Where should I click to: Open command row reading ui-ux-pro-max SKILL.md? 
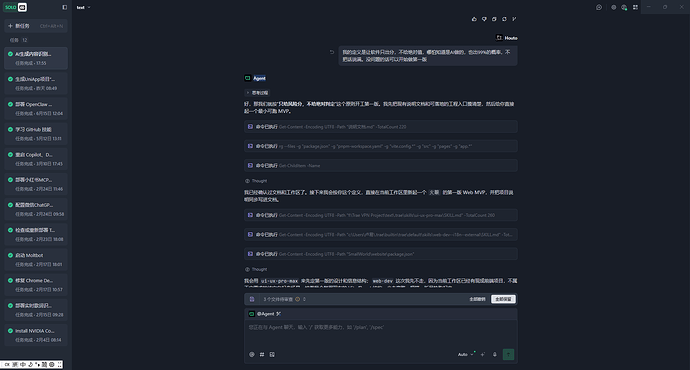[x=381, y=215]
